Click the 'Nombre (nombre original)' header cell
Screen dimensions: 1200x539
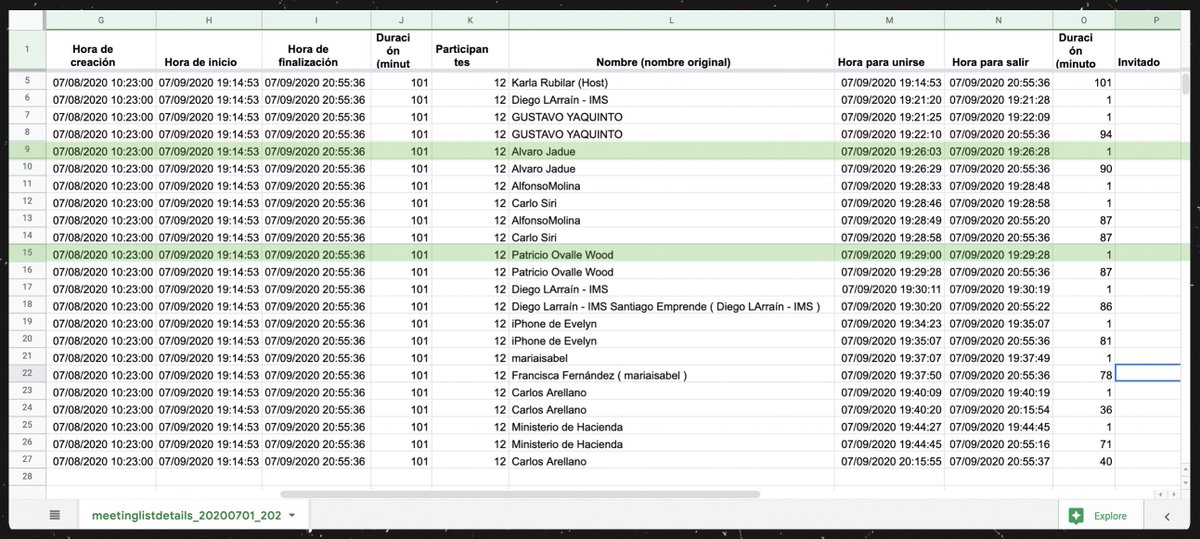[x=671, y=52]
